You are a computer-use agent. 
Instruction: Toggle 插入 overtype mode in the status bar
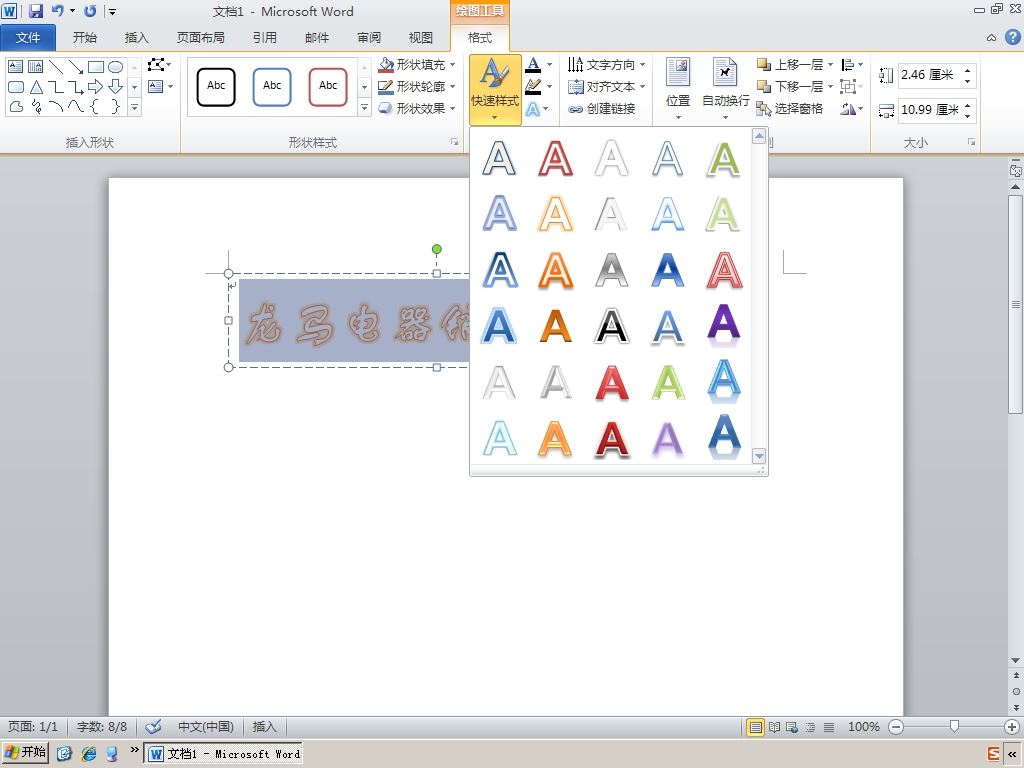[x=264, y=727]
